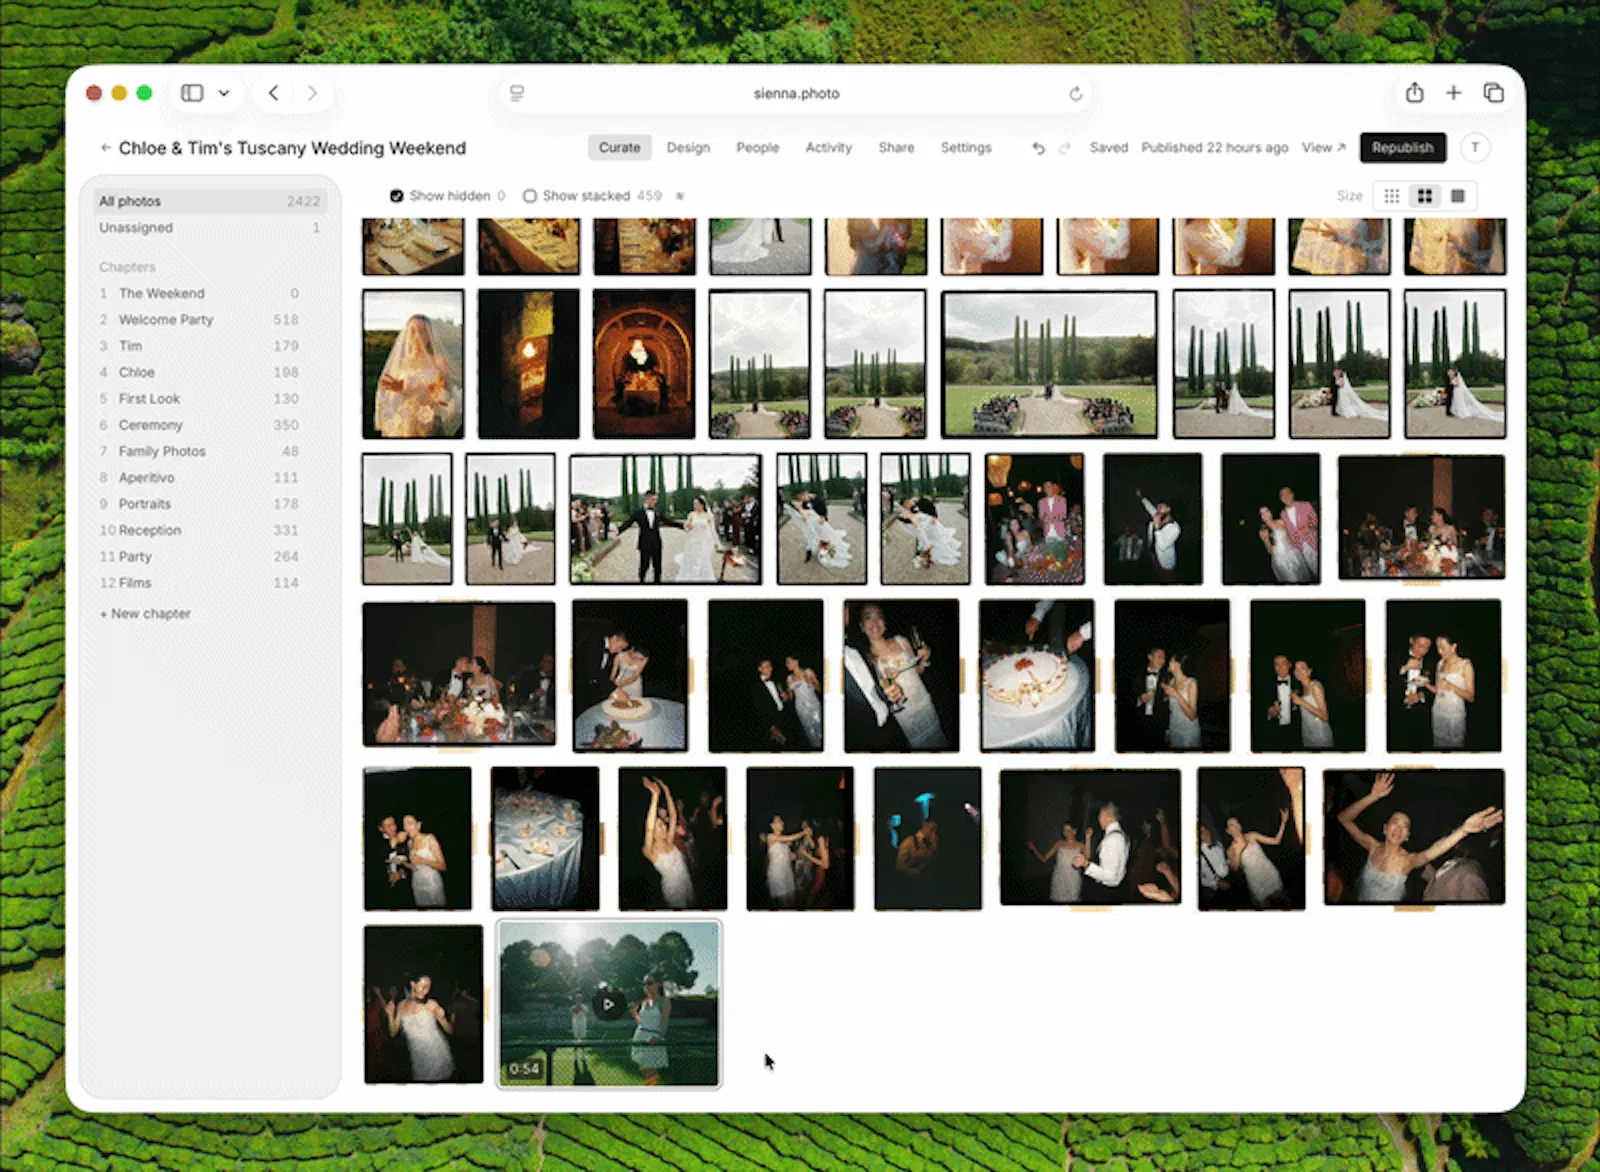
Task: Open the Chloe chapter
Action: point(199,372)
